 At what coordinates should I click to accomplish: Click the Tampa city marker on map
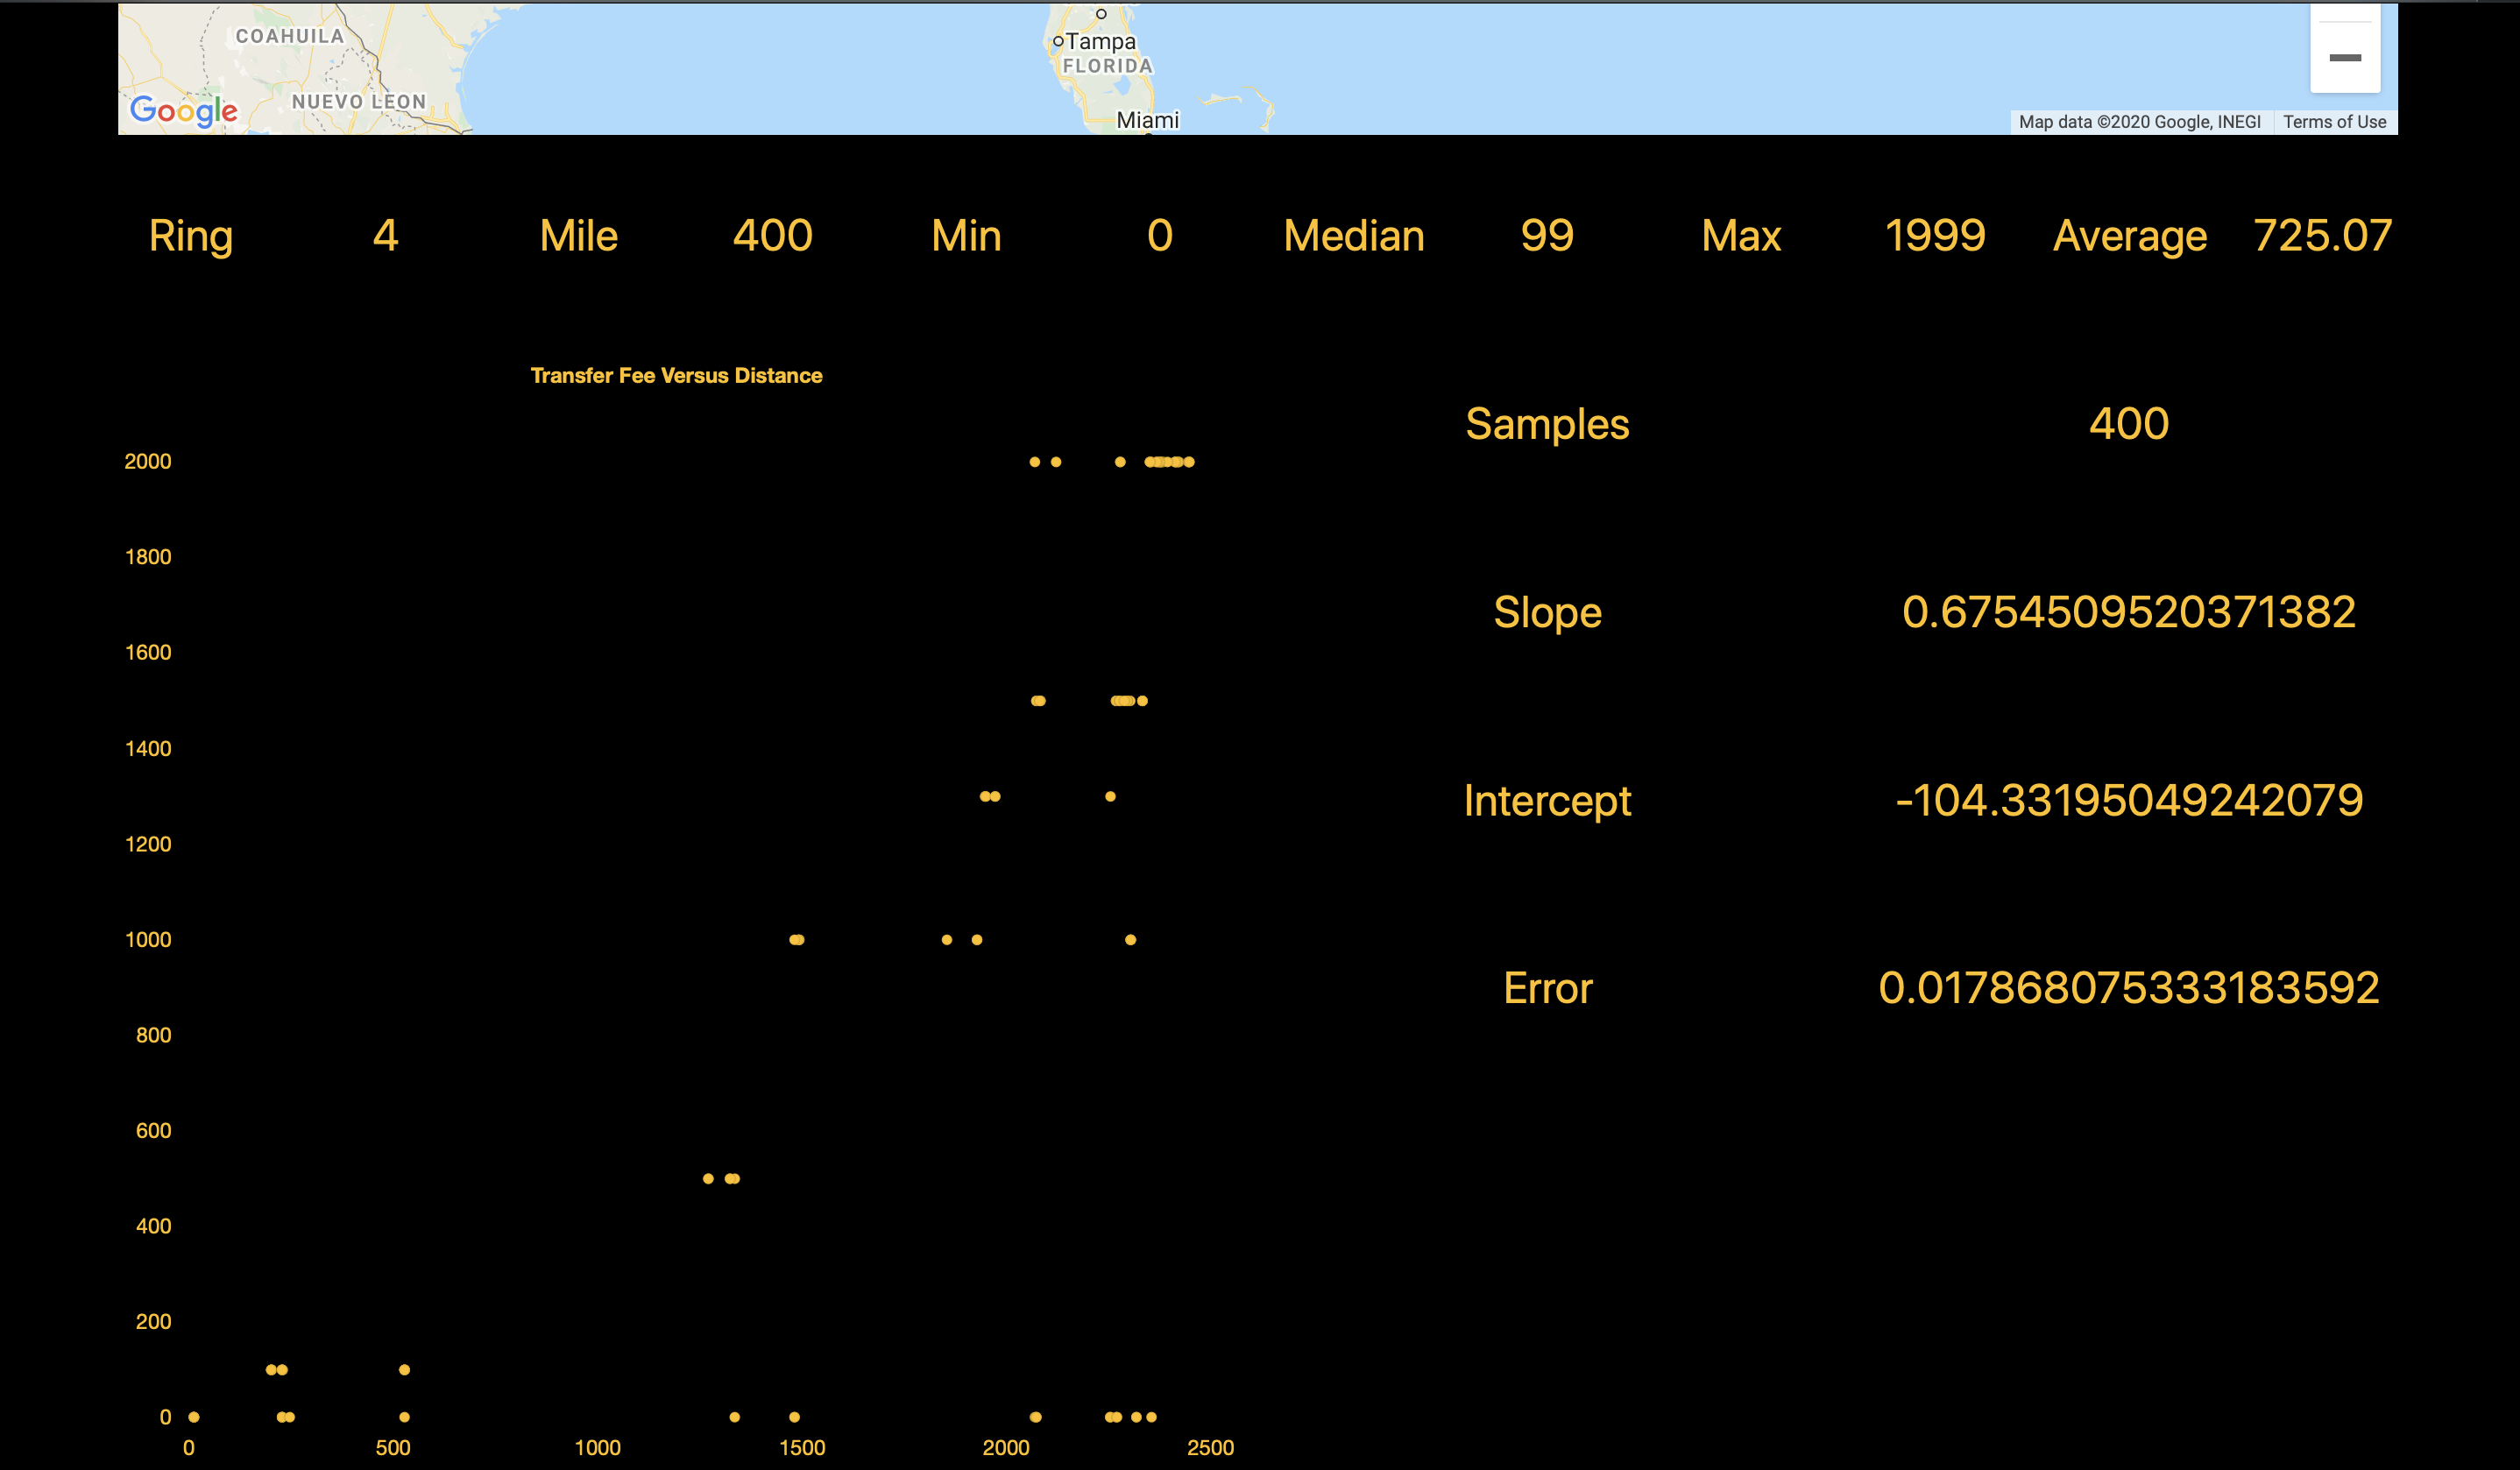[1058, 41]
